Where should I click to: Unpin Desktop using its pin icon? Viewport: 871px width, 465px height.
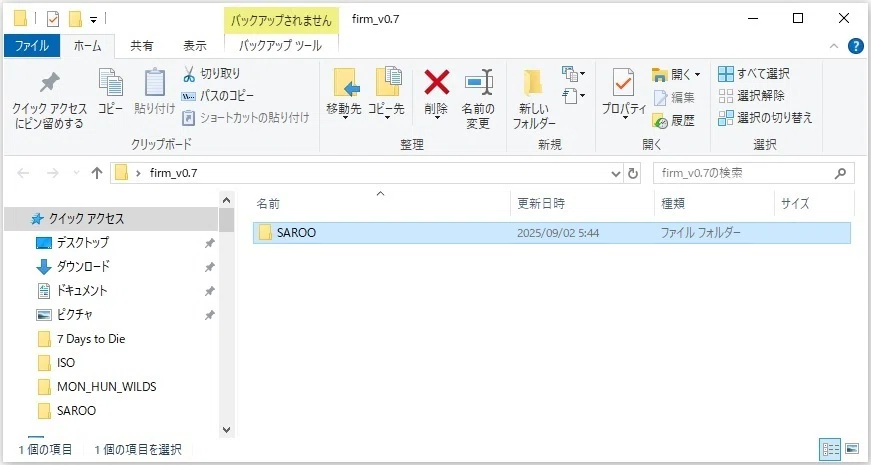[x=209, y=243]
